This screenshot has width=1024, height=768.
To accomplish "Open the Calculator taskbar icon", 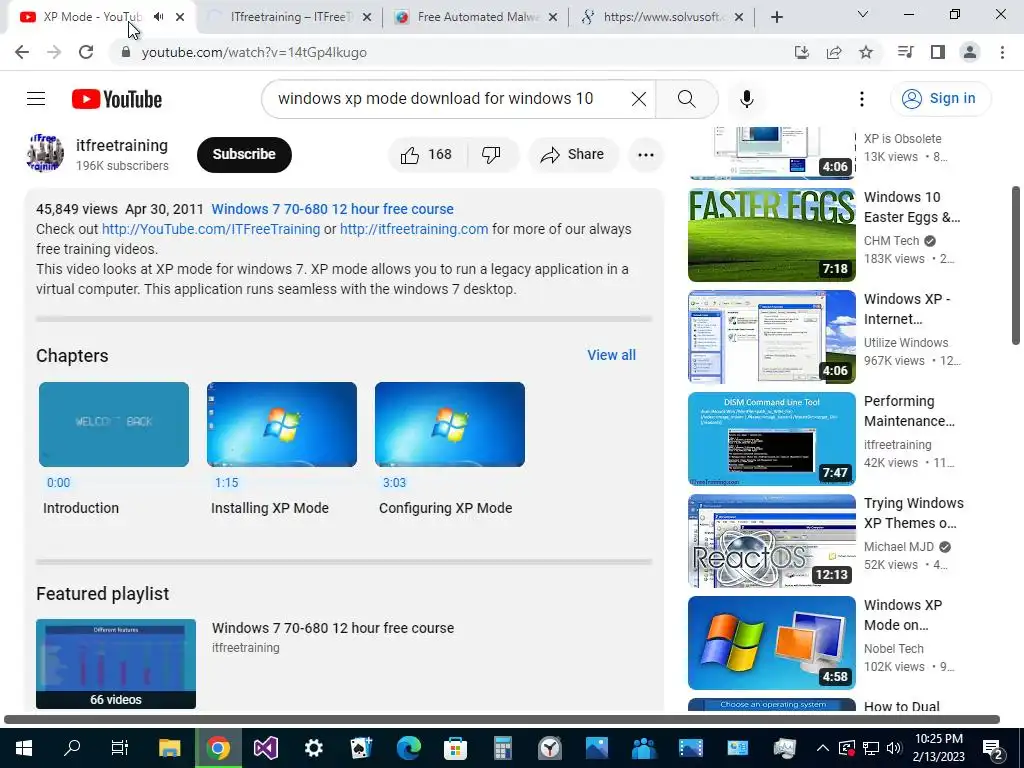I will coord(502,748).
